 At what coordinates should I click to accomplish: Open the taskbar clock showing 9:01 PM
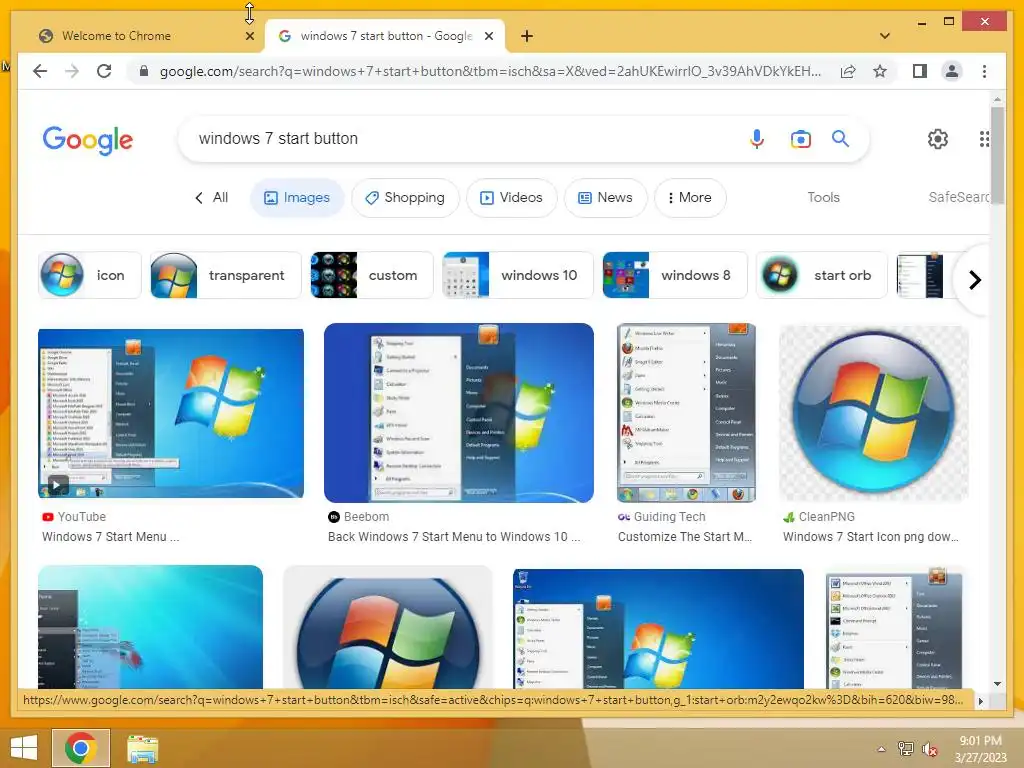[980, 748]
